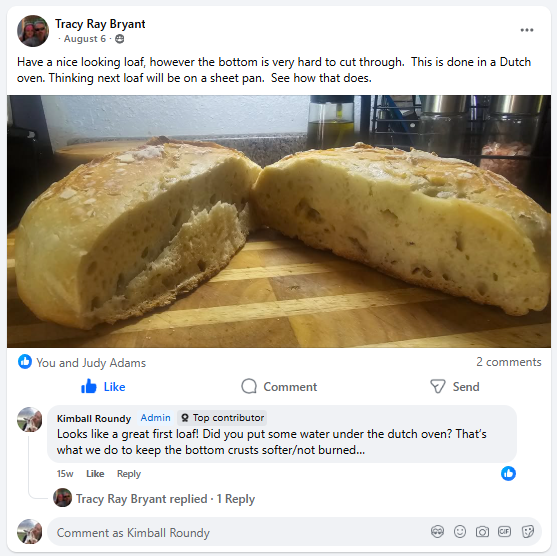Image resolution: width=557 pixels, height=556 pixels.
Task: Toggle Like under Kimball Roundy's comment
Action: pos(95,474)
